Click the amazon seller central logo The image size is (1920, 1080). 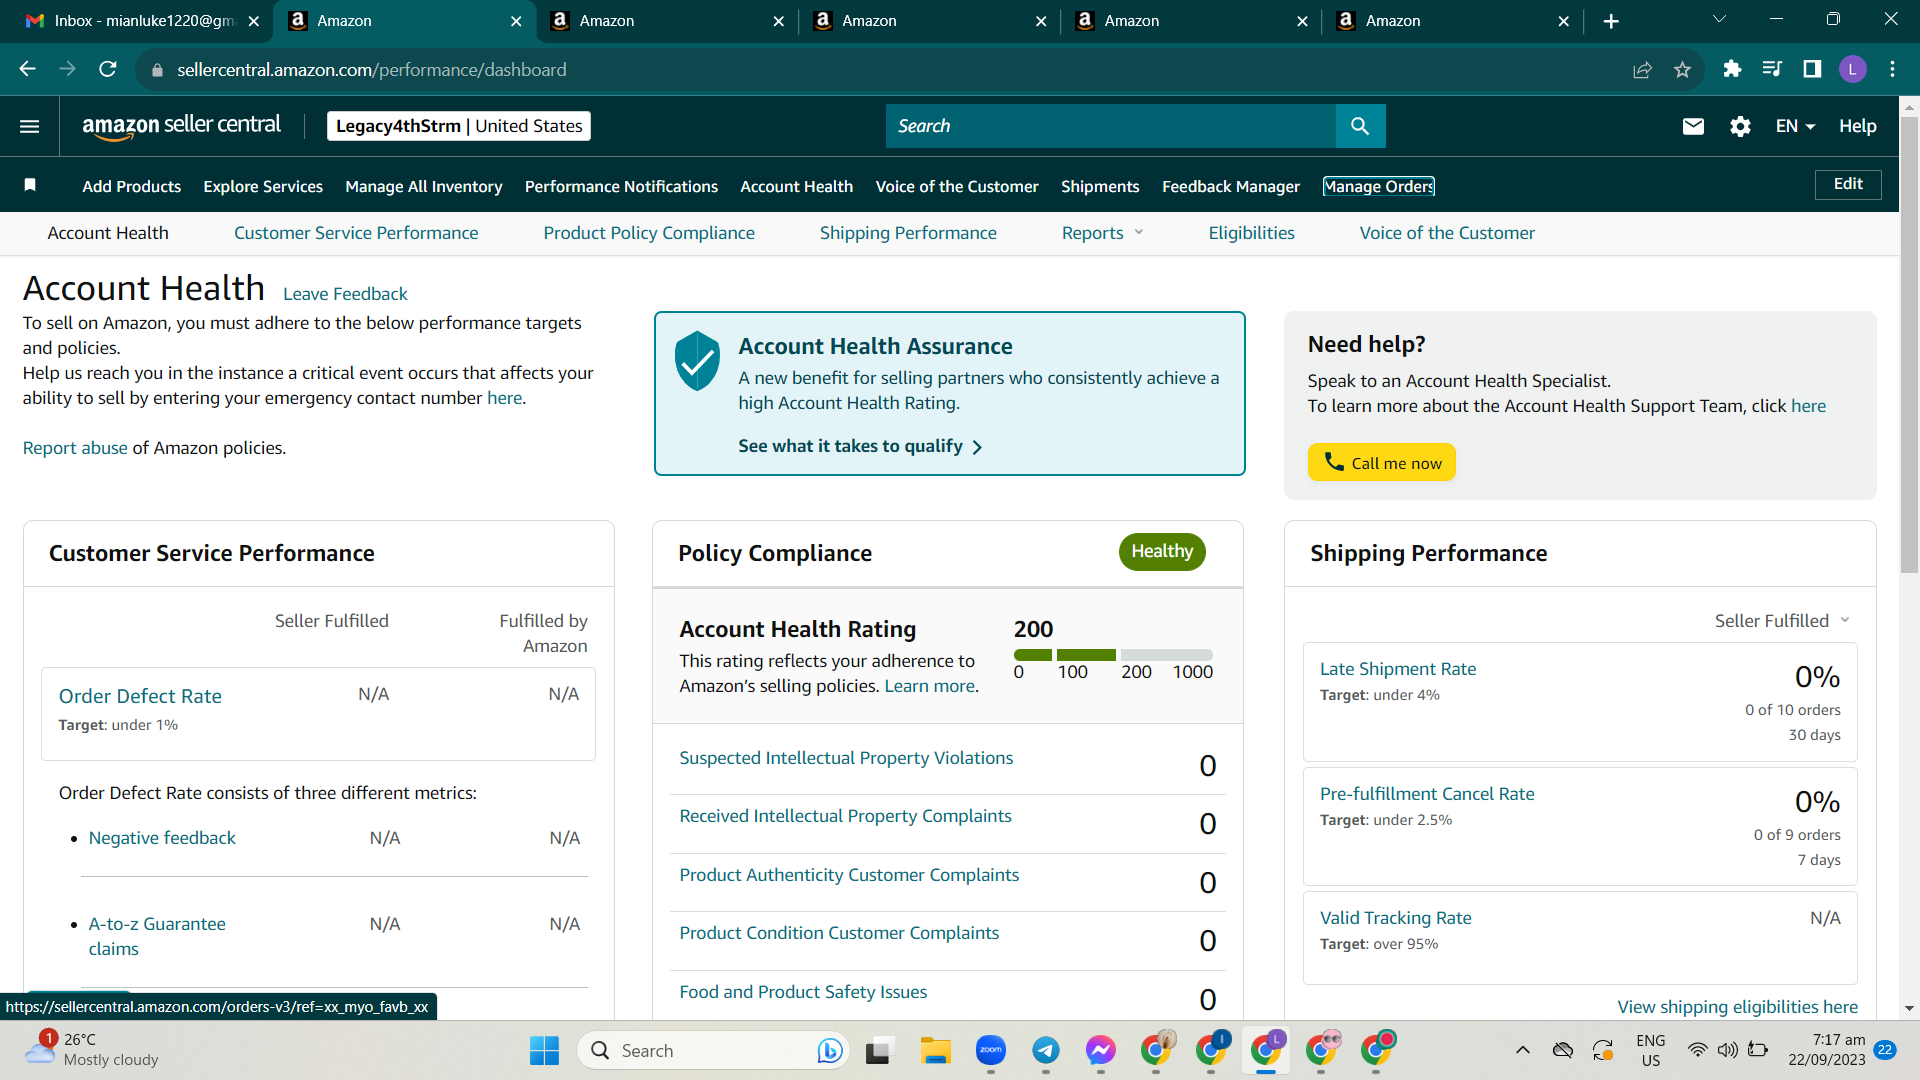pyautogui.click(x=181, y=126)
